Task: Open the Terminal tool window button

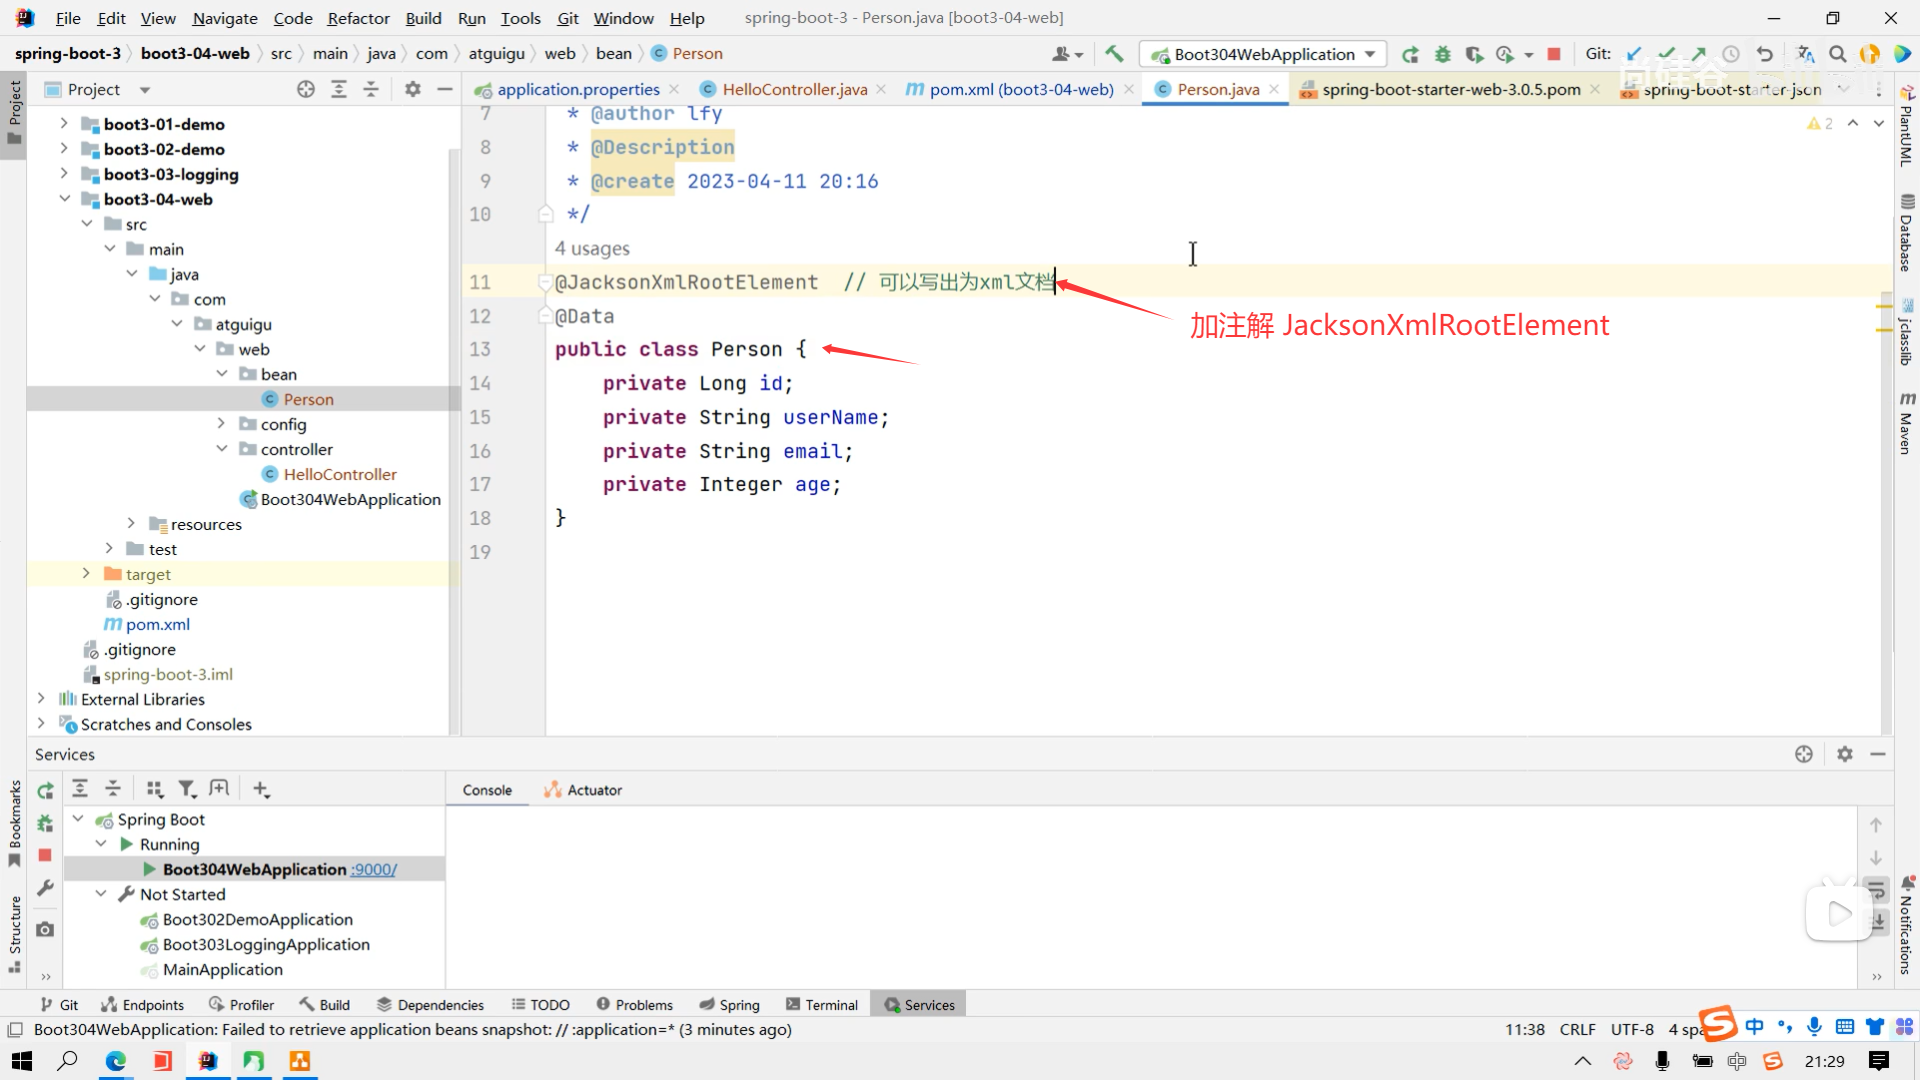Action: 822,1005
